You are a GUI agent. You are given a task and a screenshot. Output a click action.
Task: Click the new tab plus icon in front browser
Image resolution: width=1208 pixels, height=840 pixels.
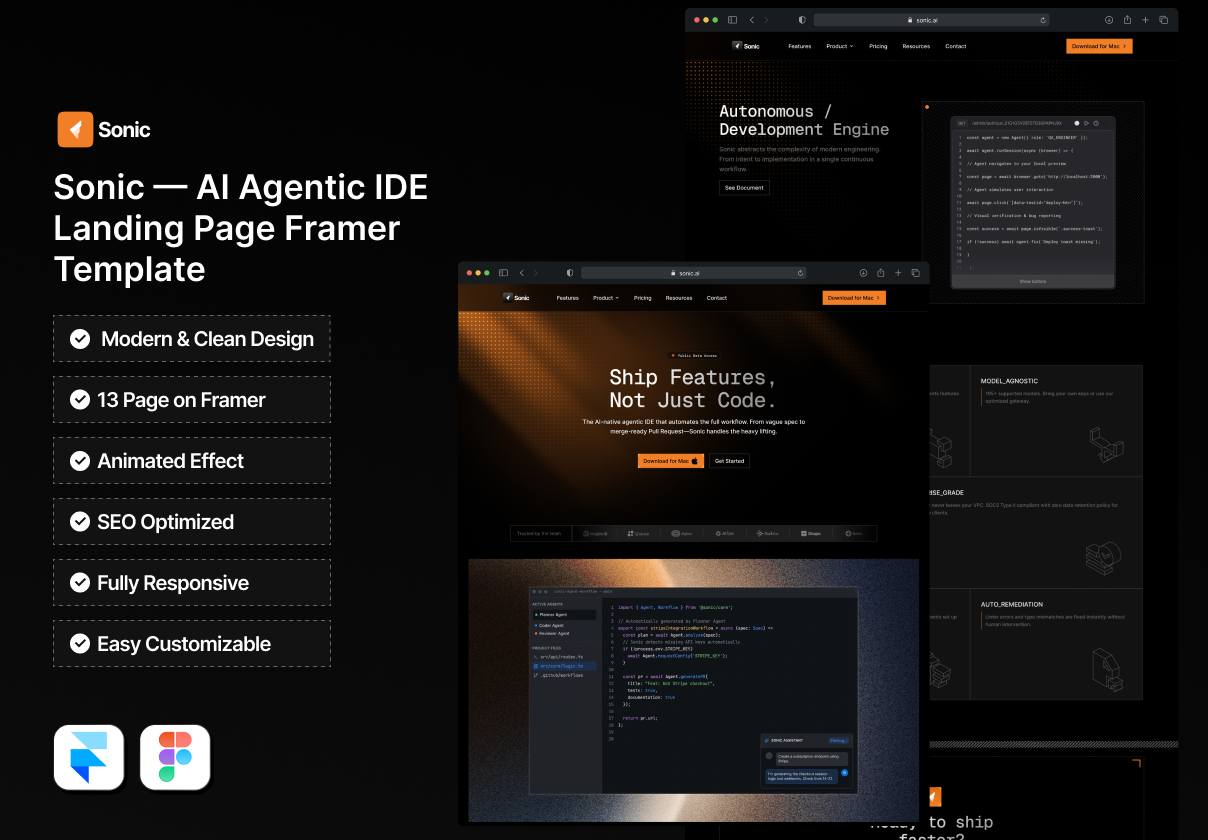(898, 273)
